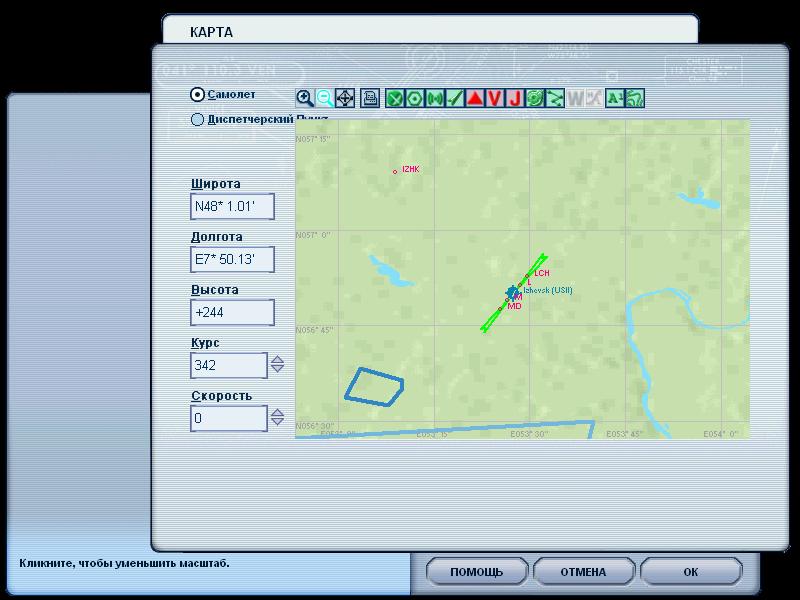800x600 pixels.
Task: Click the grayed weather stations W icon
Action: (575, 98)
